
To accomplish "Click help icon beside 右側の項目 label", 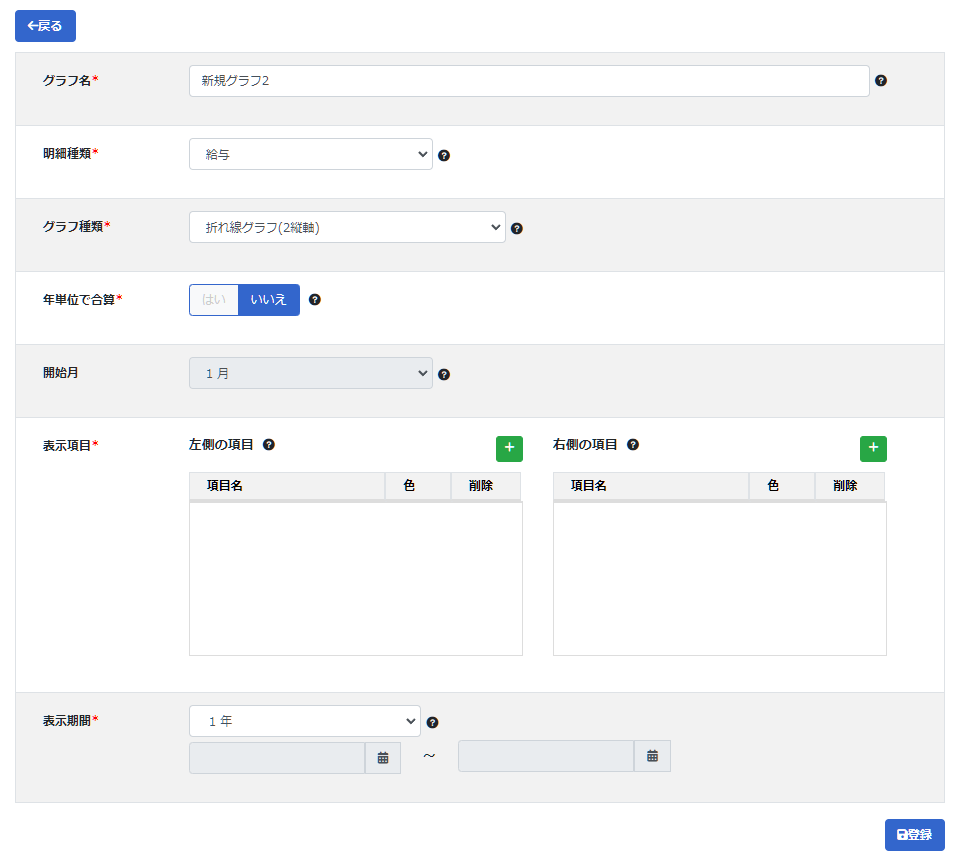I will click(633, 444).
